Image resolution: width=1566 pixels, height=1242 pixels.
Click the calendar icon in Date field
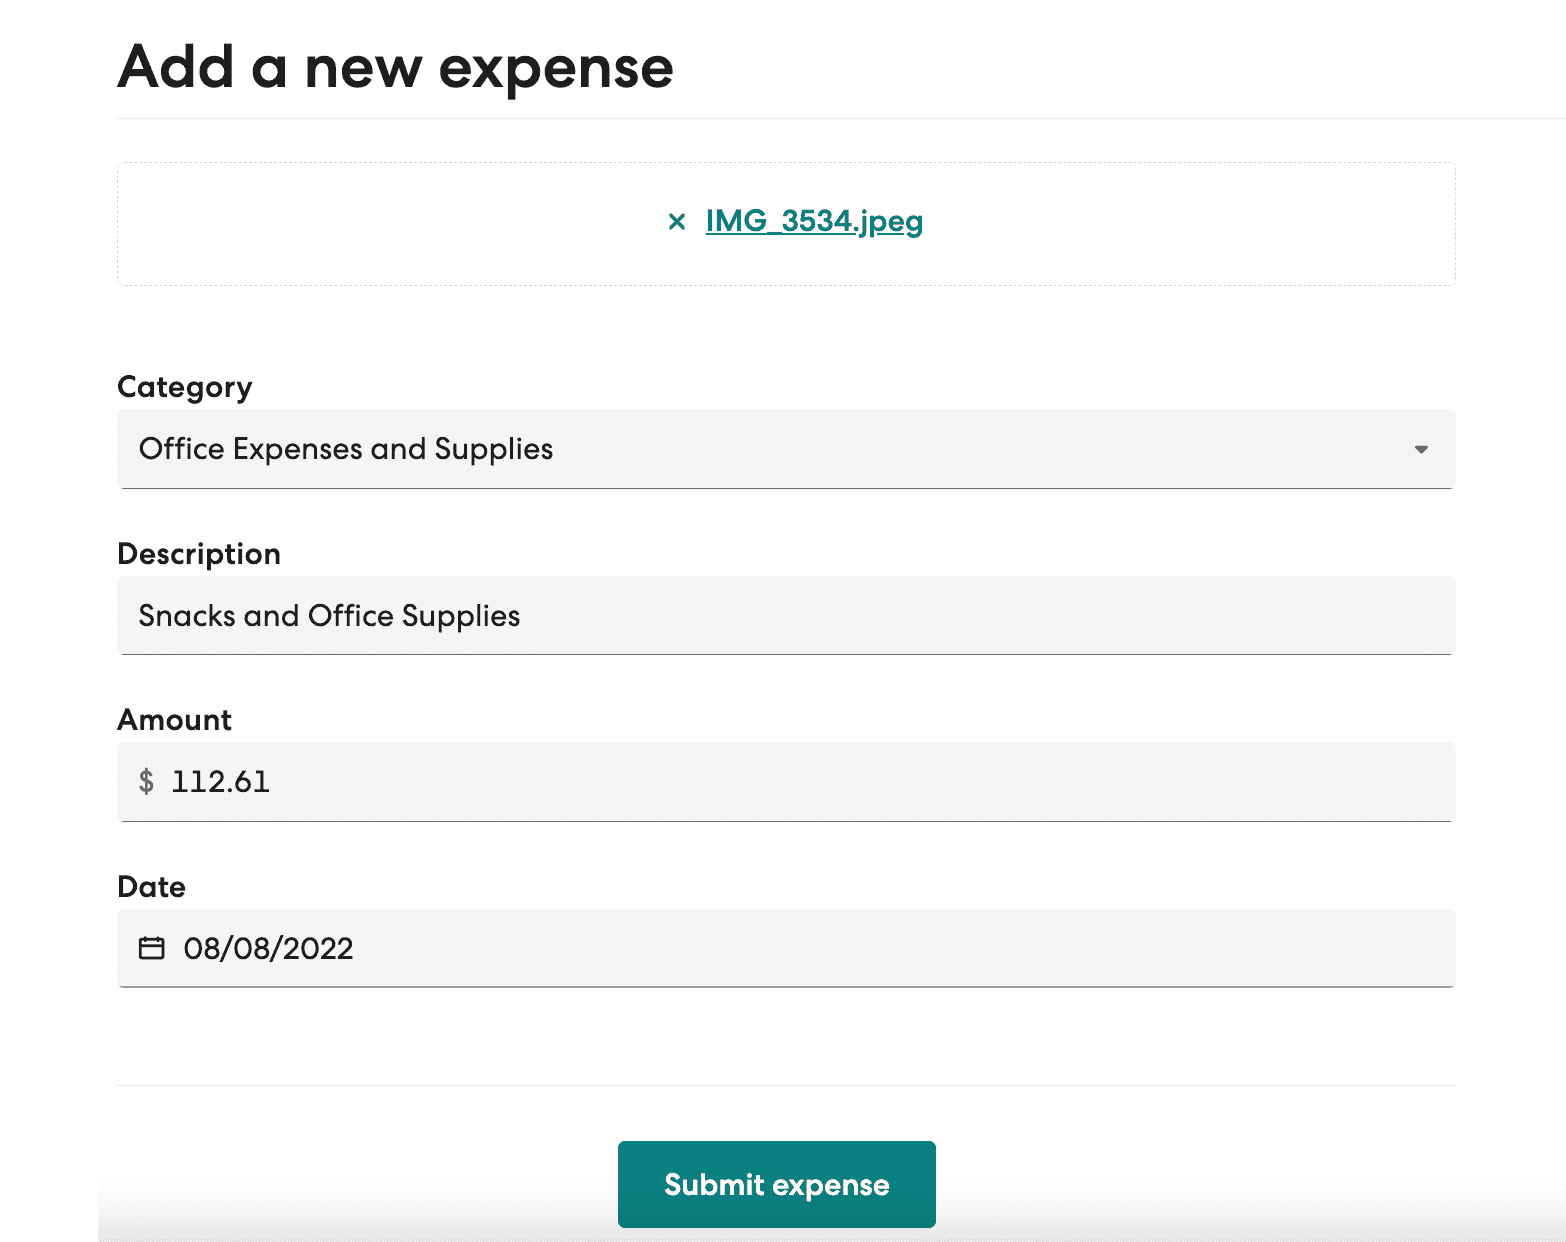[151, 948]
